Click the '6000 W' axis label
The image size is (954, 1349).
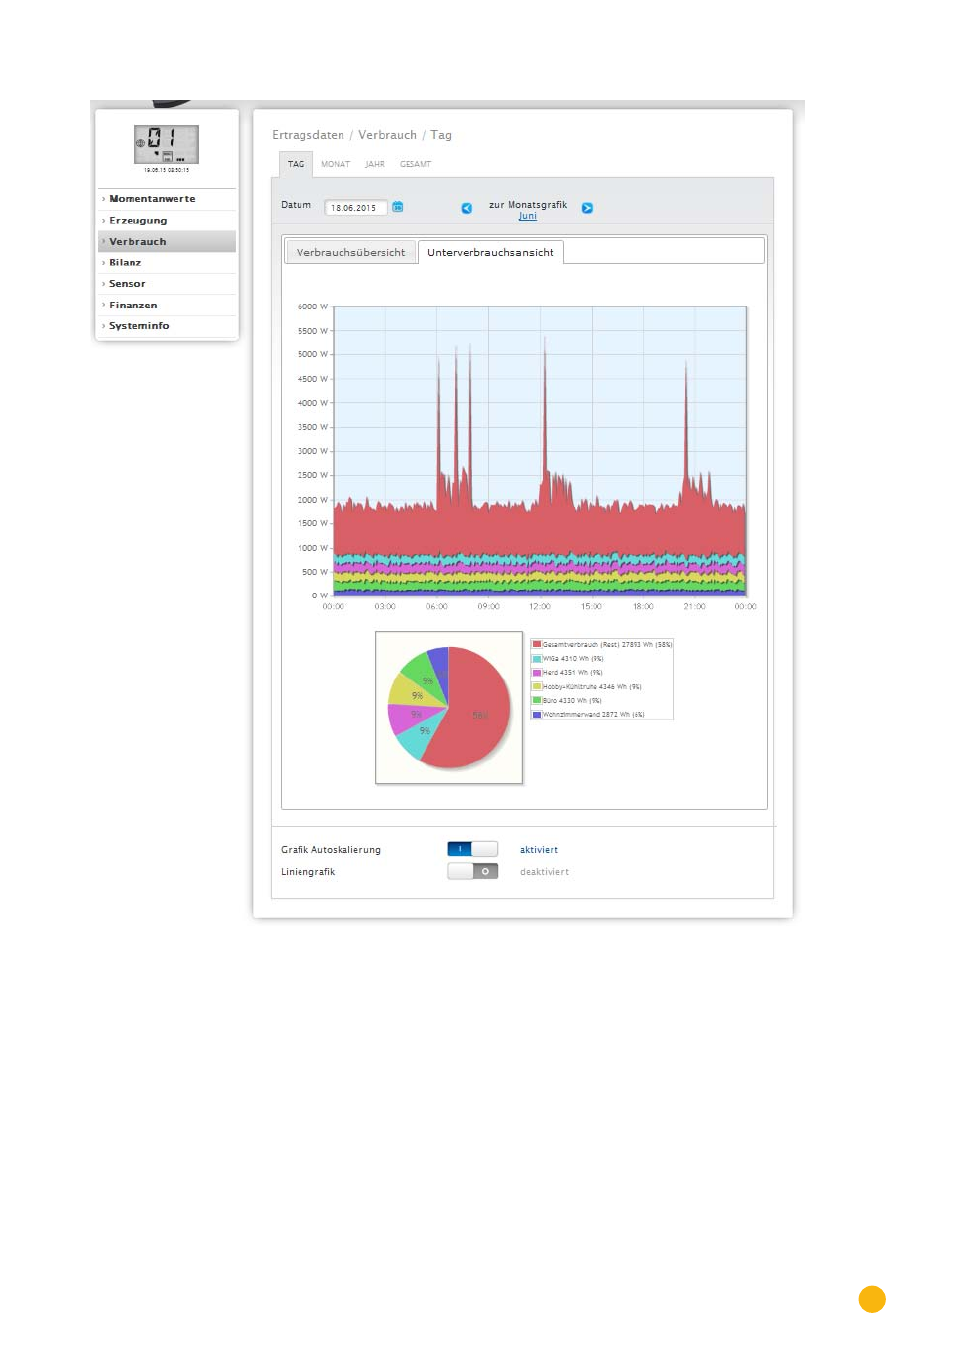[313, 307]
